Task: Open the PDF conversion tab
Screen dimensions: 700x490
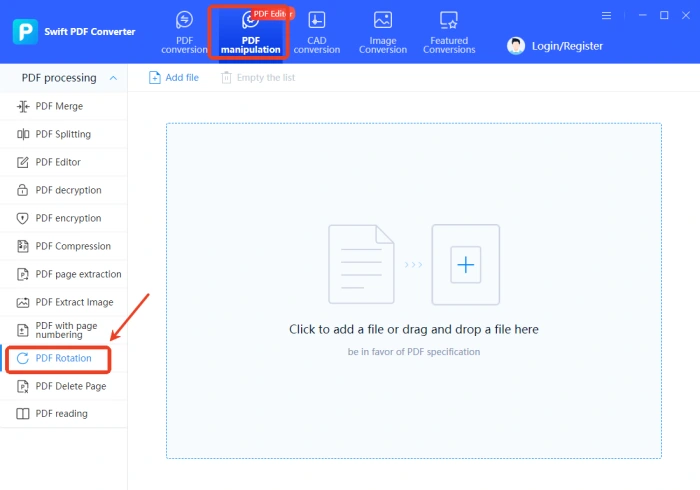Action: [x=184, y=32]
